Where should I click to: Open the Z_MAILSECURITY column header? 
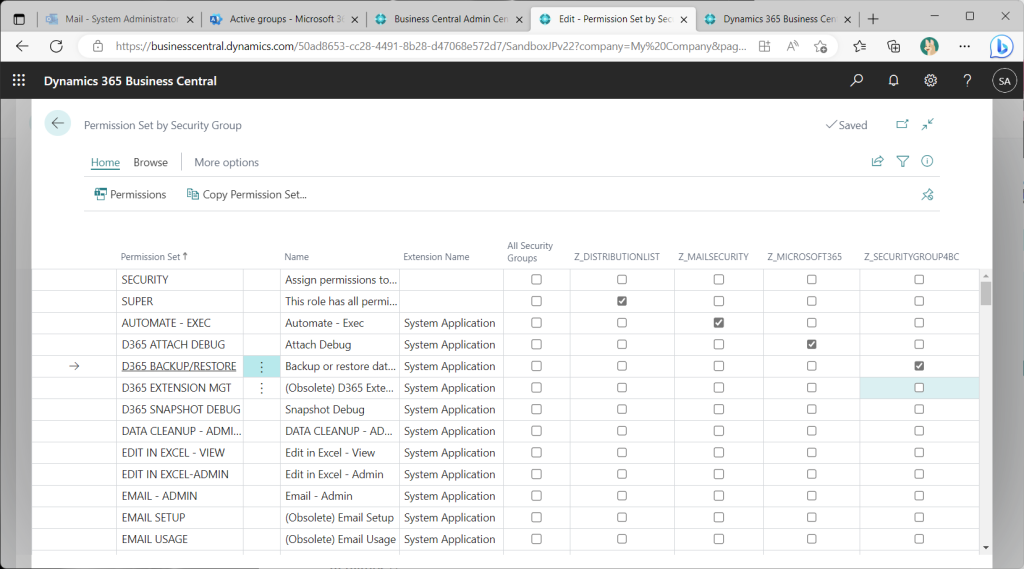click(x=713, y=257)
